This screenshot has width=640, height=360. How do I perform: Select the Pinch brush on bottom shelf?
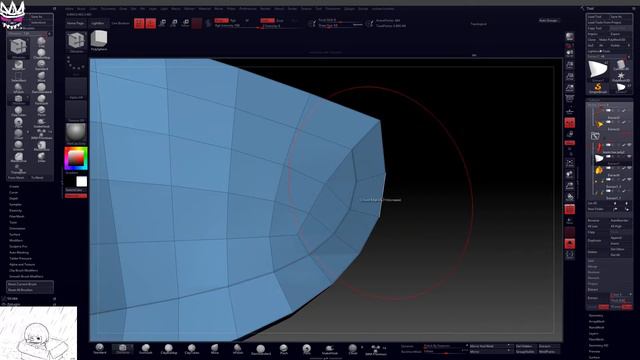click(284, 349)
